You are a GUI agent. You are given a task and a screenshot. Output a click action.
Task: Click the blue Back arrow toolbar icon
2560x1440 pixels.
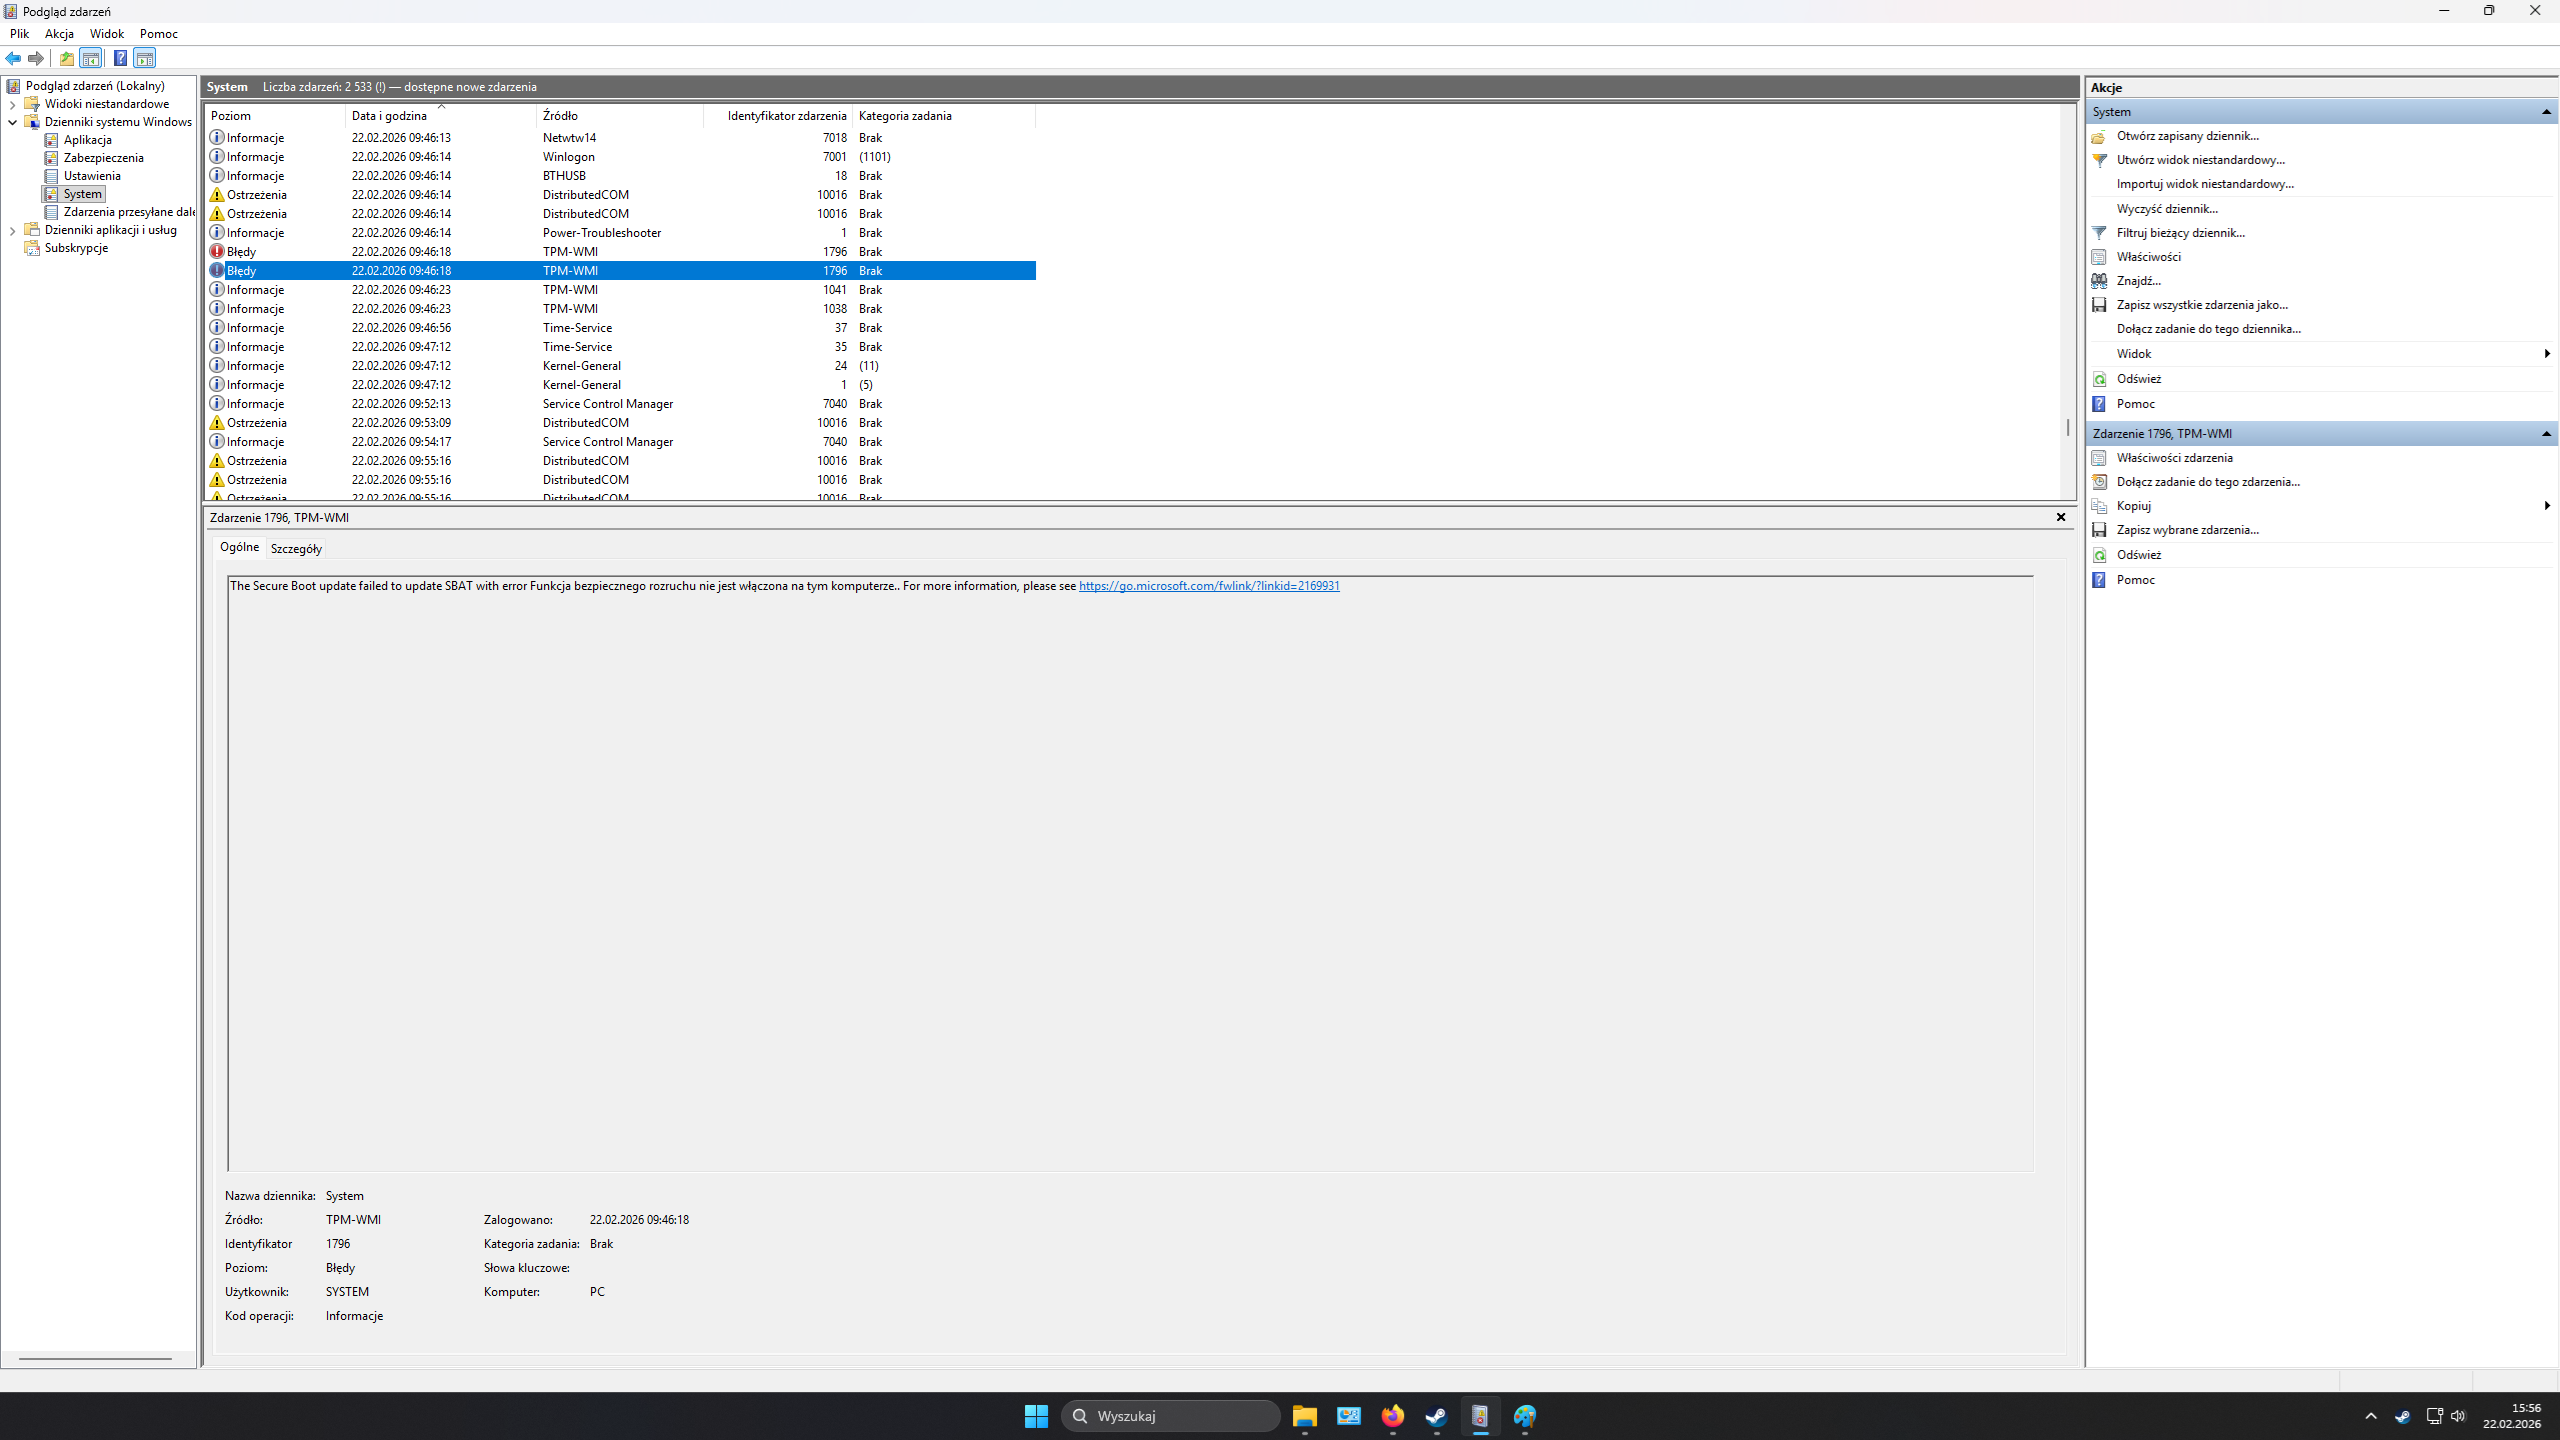click(13, 58)
